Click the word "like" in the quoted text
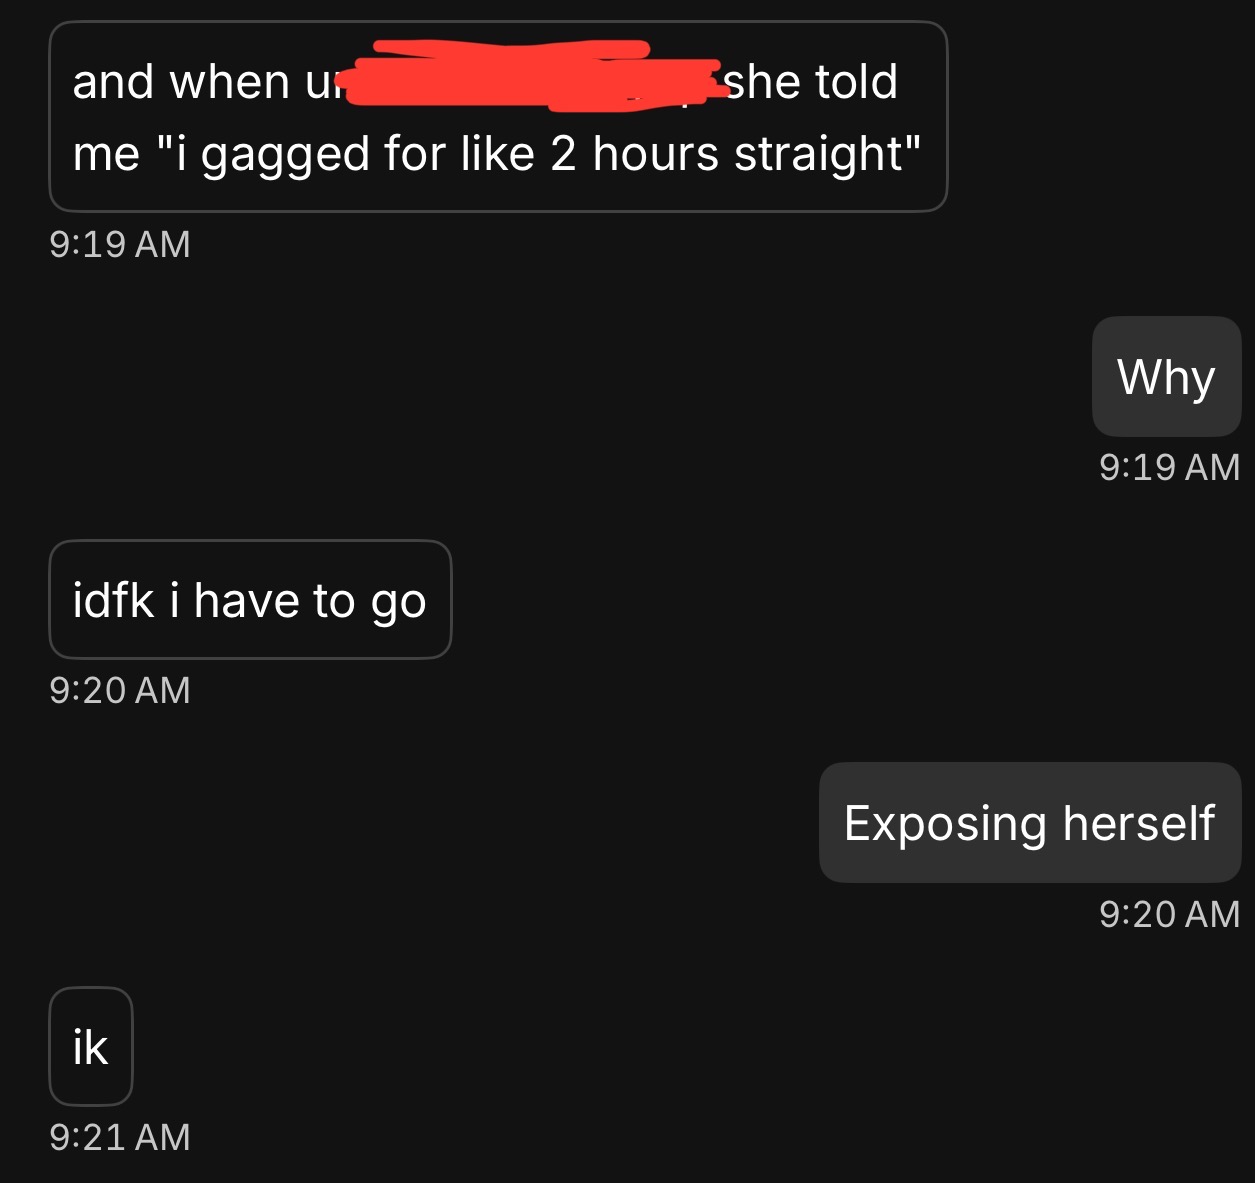The width and height of the screenshot is (1255, 1183). [498, 155]
